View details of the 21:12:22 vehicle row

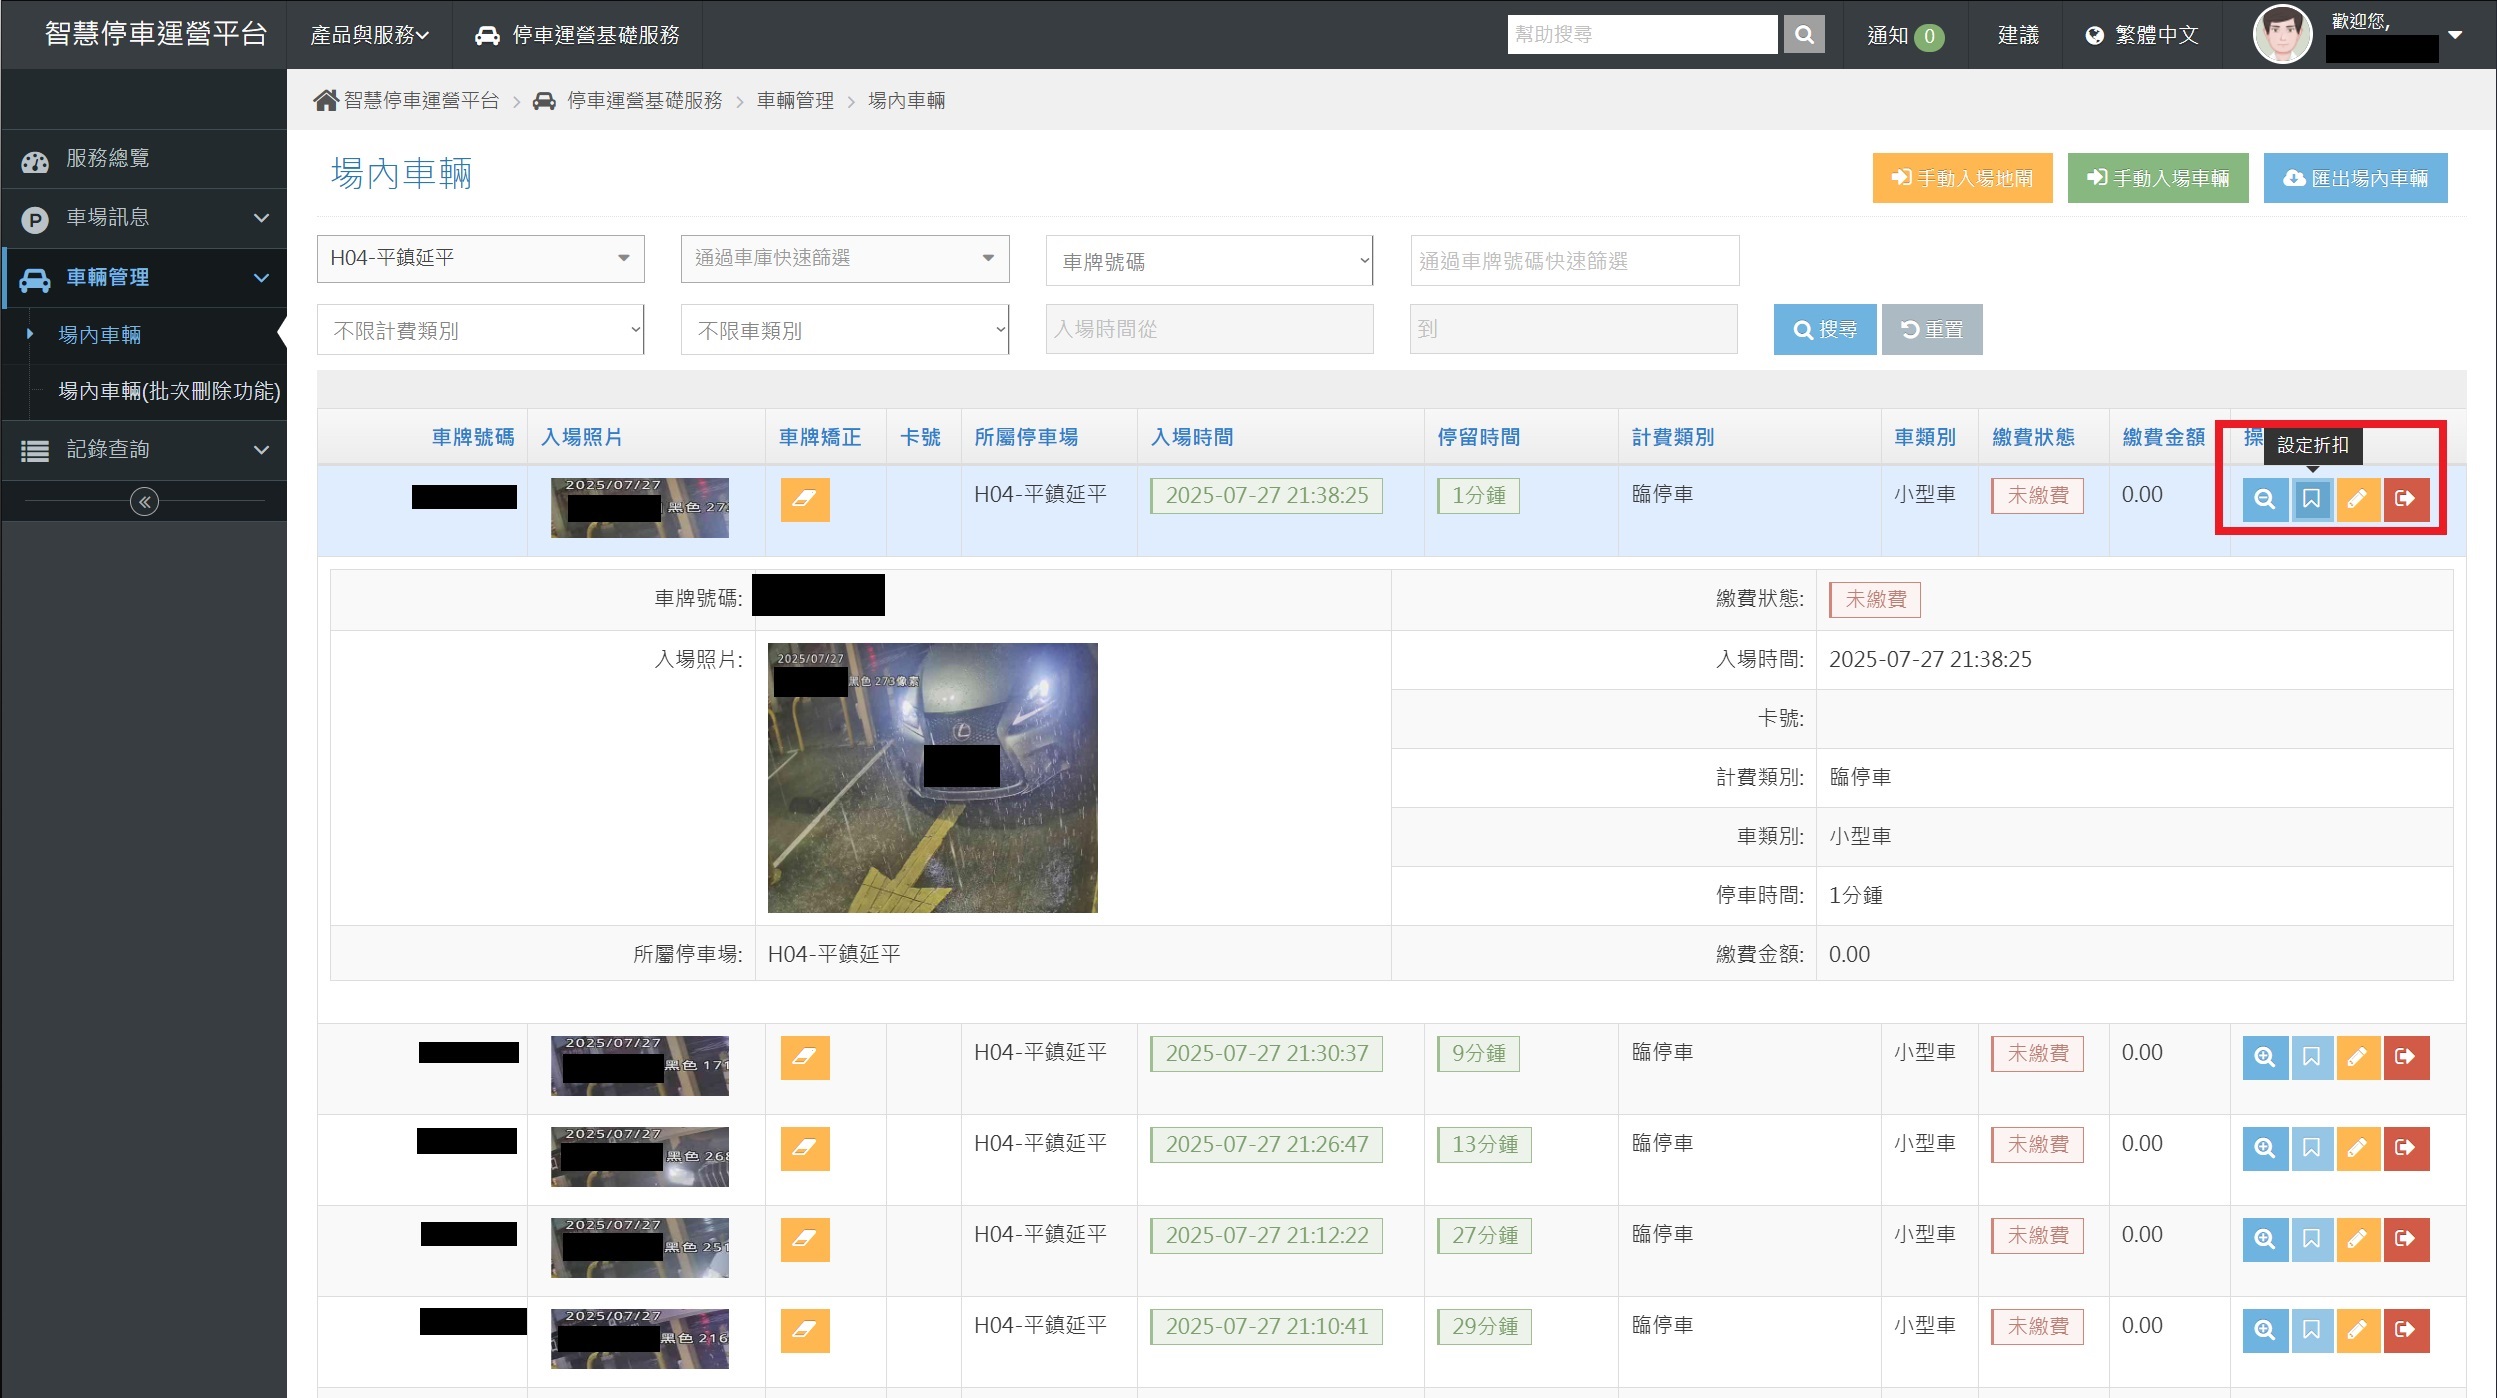pyautogui.click(x=2265, y=1239)
